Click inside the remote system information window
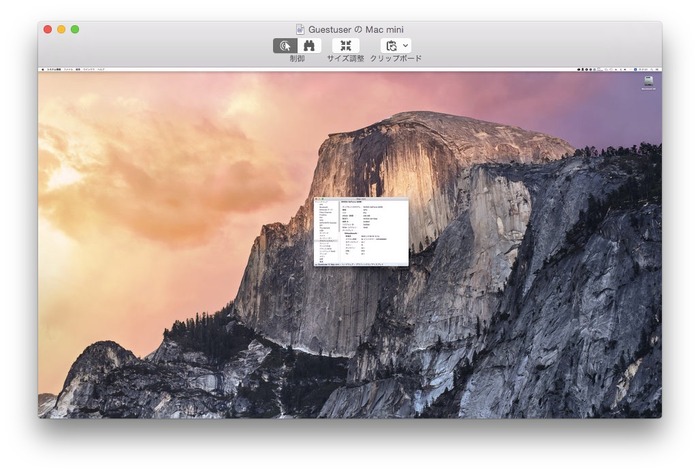Screen dimensions: 700x473 click(x=361, y=232)
